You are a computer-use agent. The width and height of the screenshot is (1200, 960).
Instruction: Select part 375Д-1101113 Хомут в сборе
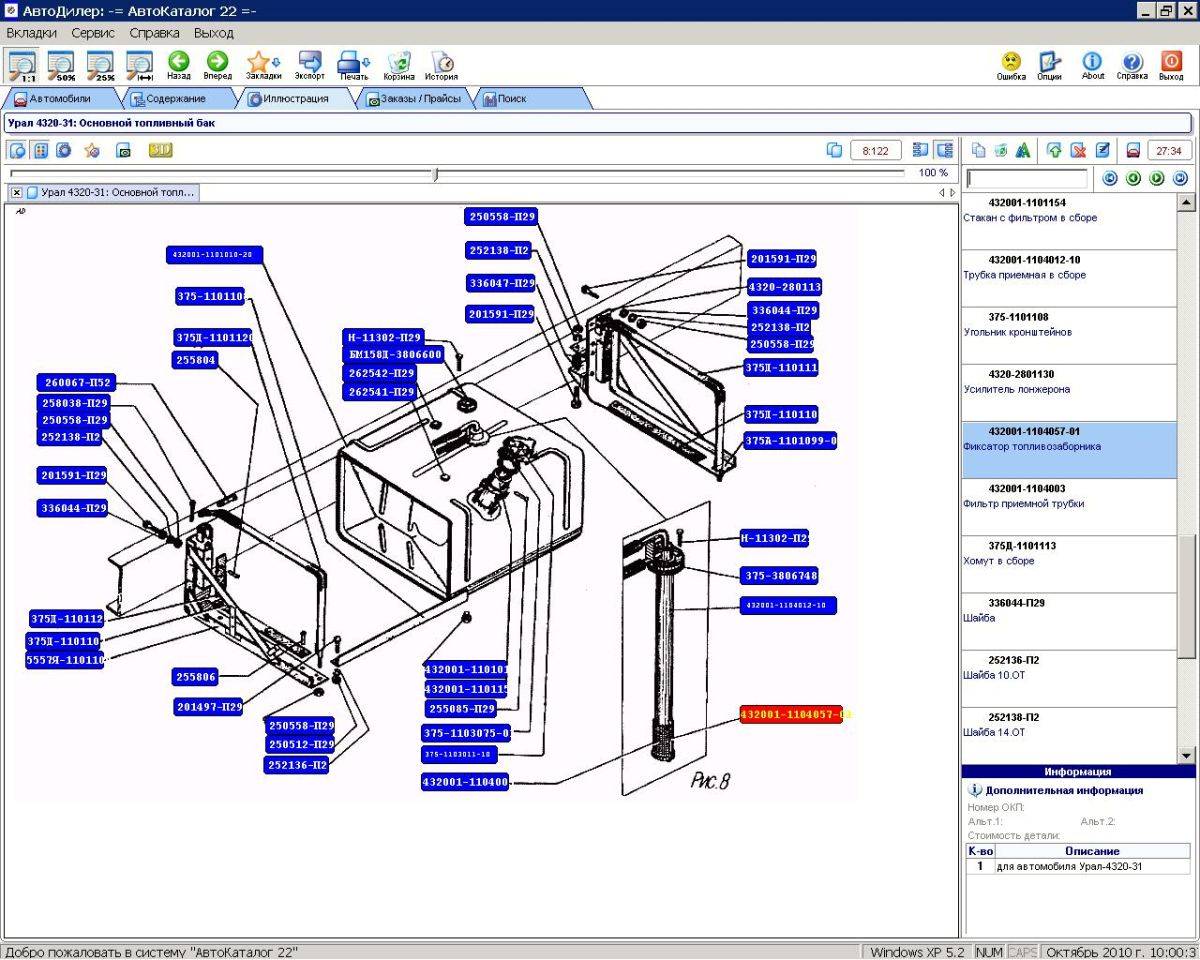(1070, 565)
